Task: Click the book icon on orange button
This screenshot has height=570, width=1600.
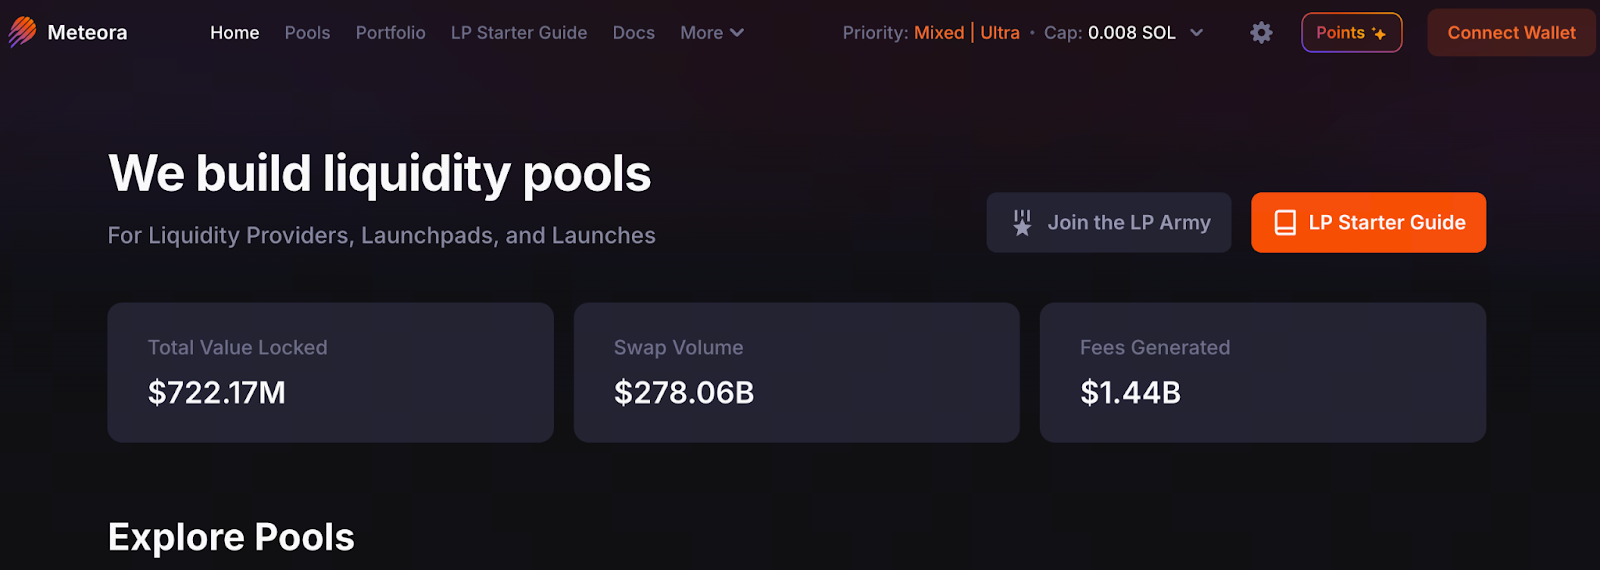Action: click(x=1285, y=223)
